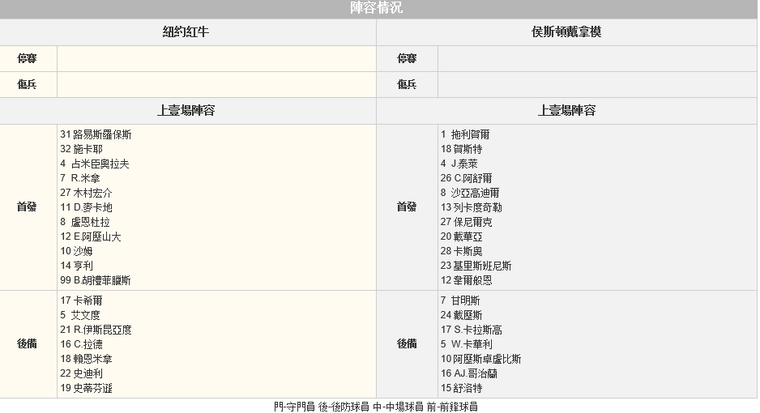Click 傷兵 label under 侯斯頓戴拿模
760x413 pixels.
click(407, 84)
